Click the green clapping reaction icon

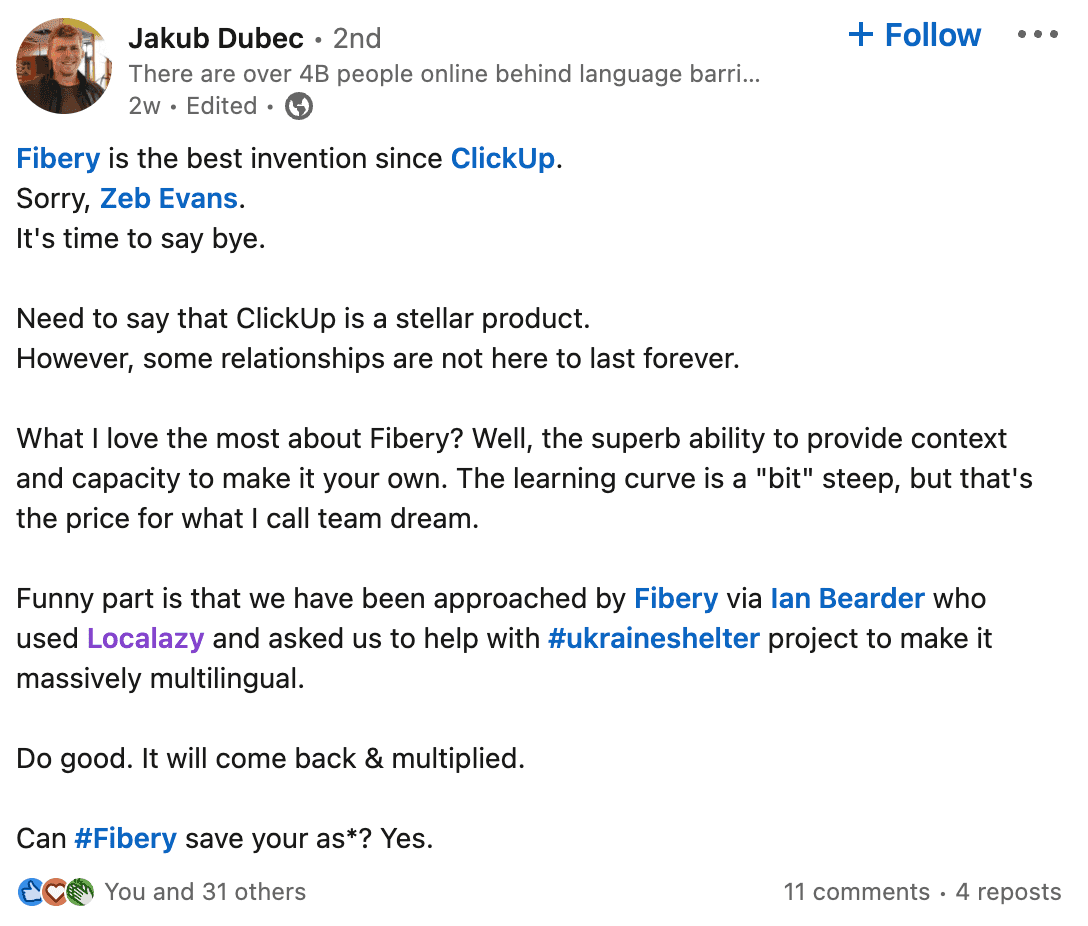(x=80, y=892)
